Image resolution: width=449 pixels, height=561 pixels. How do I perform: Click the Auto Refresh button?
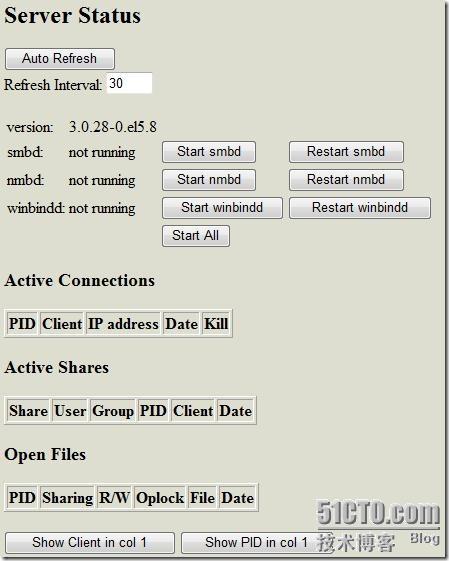tap(60, 59)
